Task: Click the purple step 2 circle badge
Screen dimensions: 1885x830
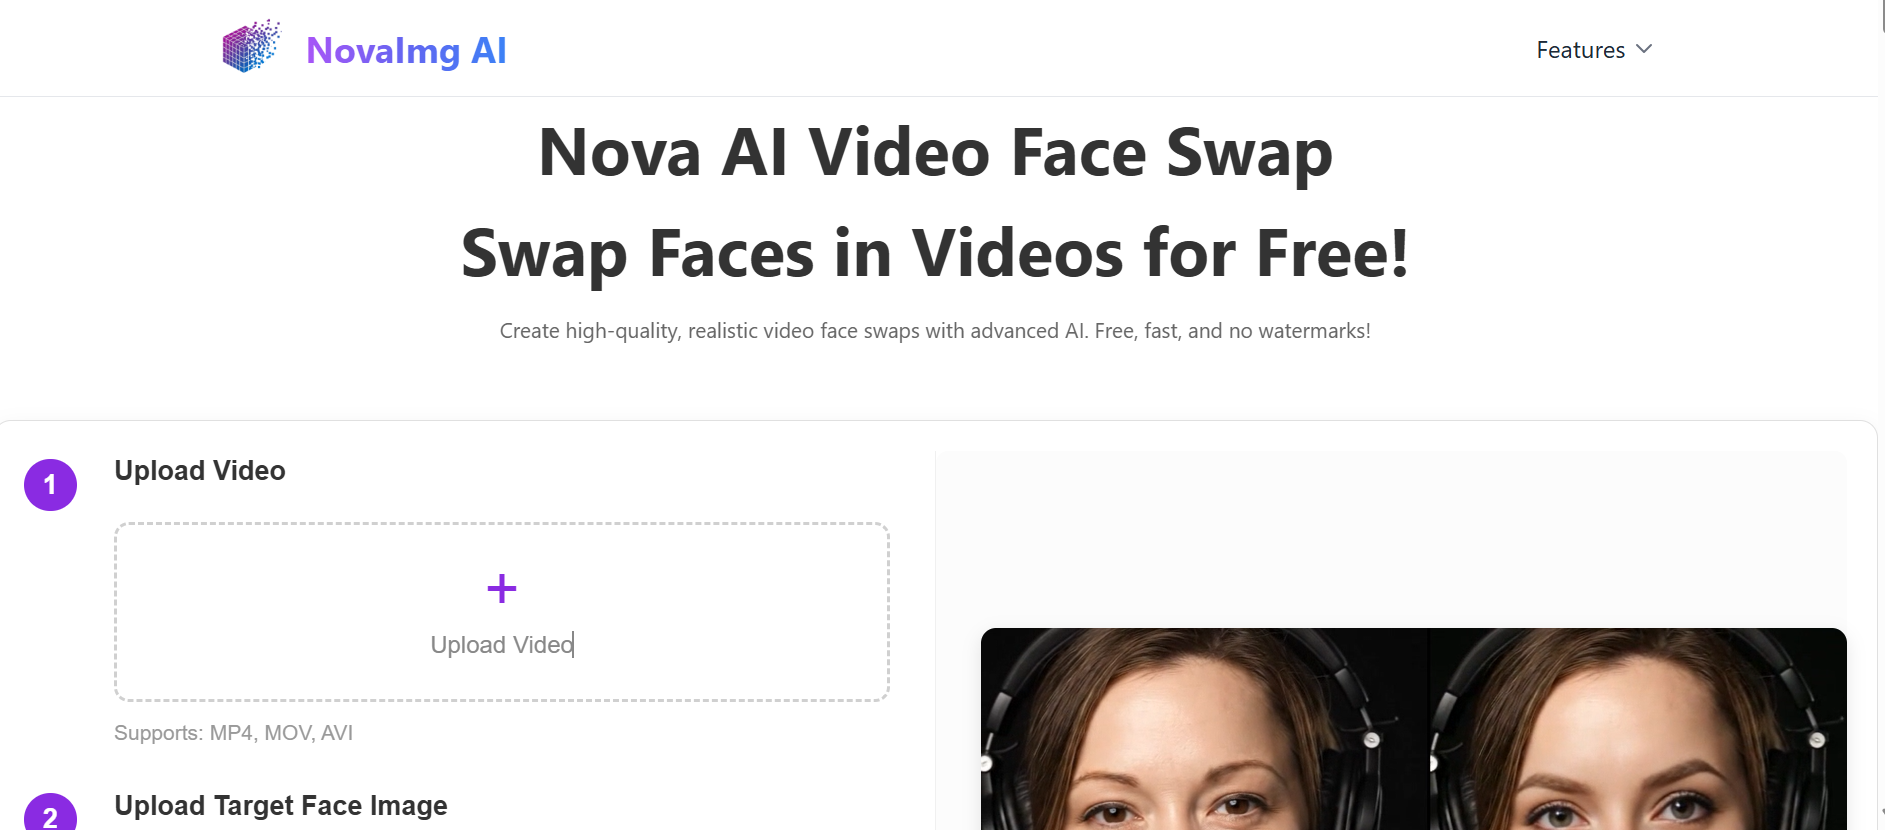Action: 50,812
